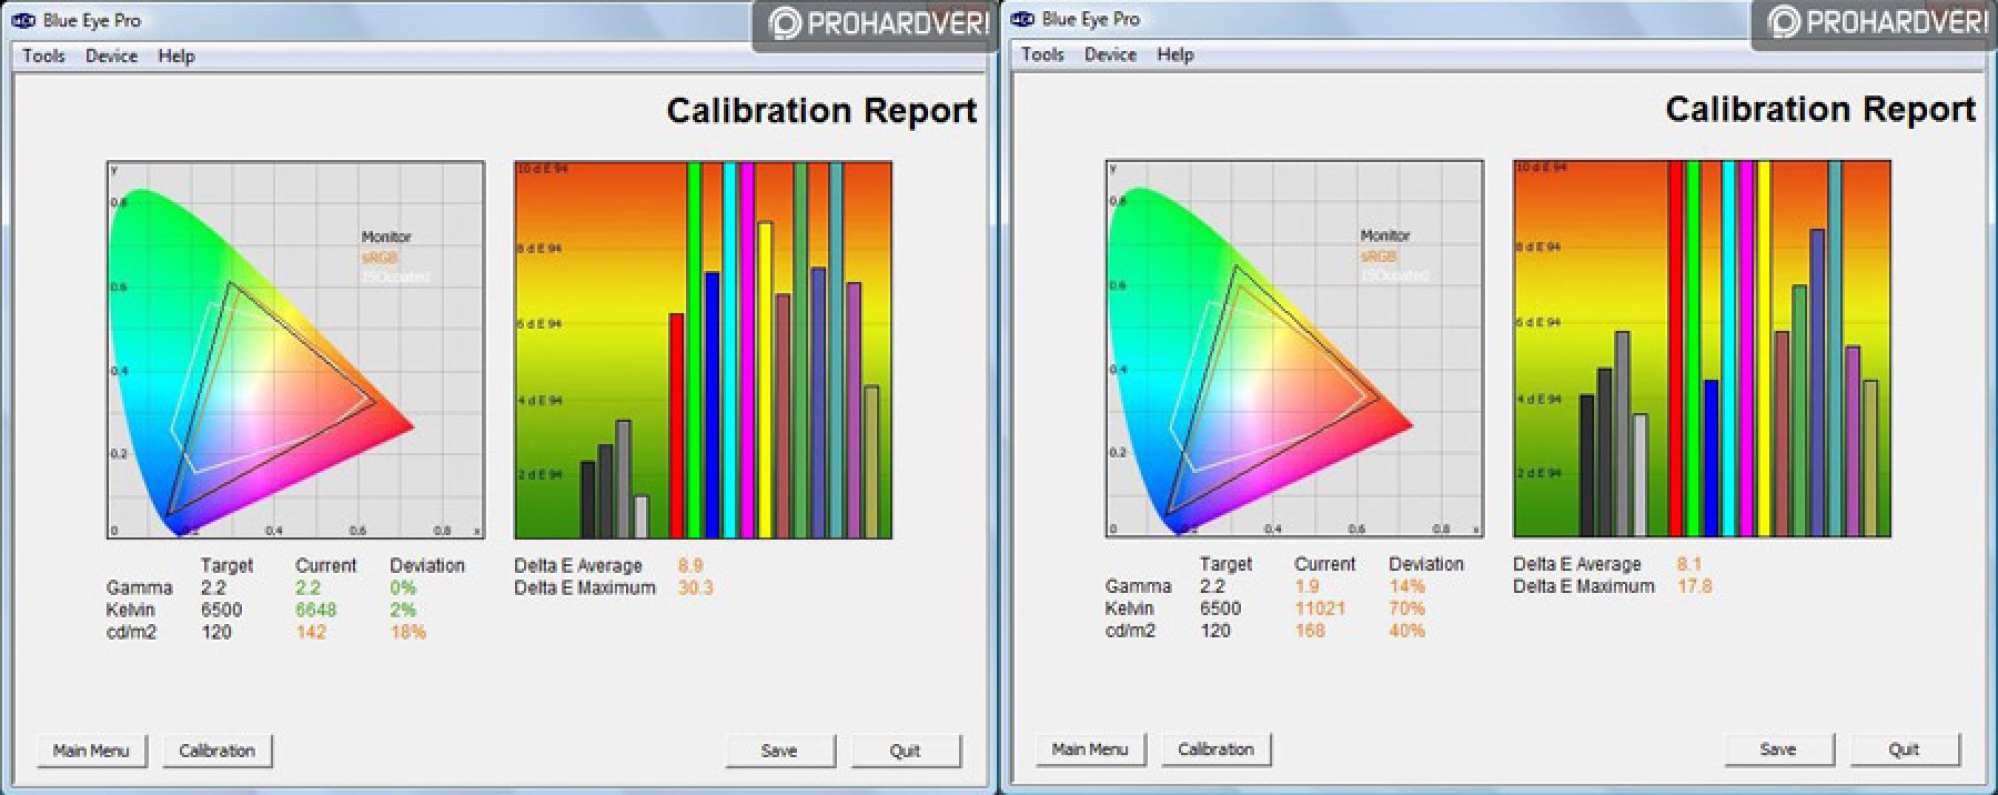Click the yellow bar in left Delta E chart
The height and width of the screenshot is (795, 1998).
pos(765,380)
